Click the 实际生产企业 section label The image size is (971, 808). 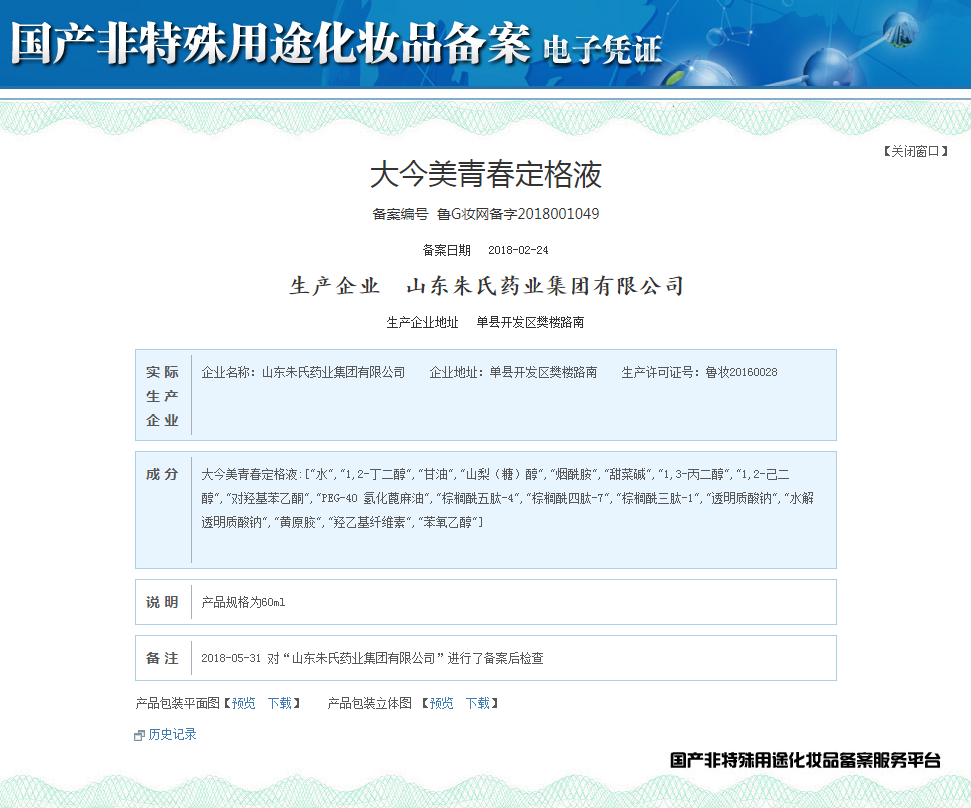163,396
